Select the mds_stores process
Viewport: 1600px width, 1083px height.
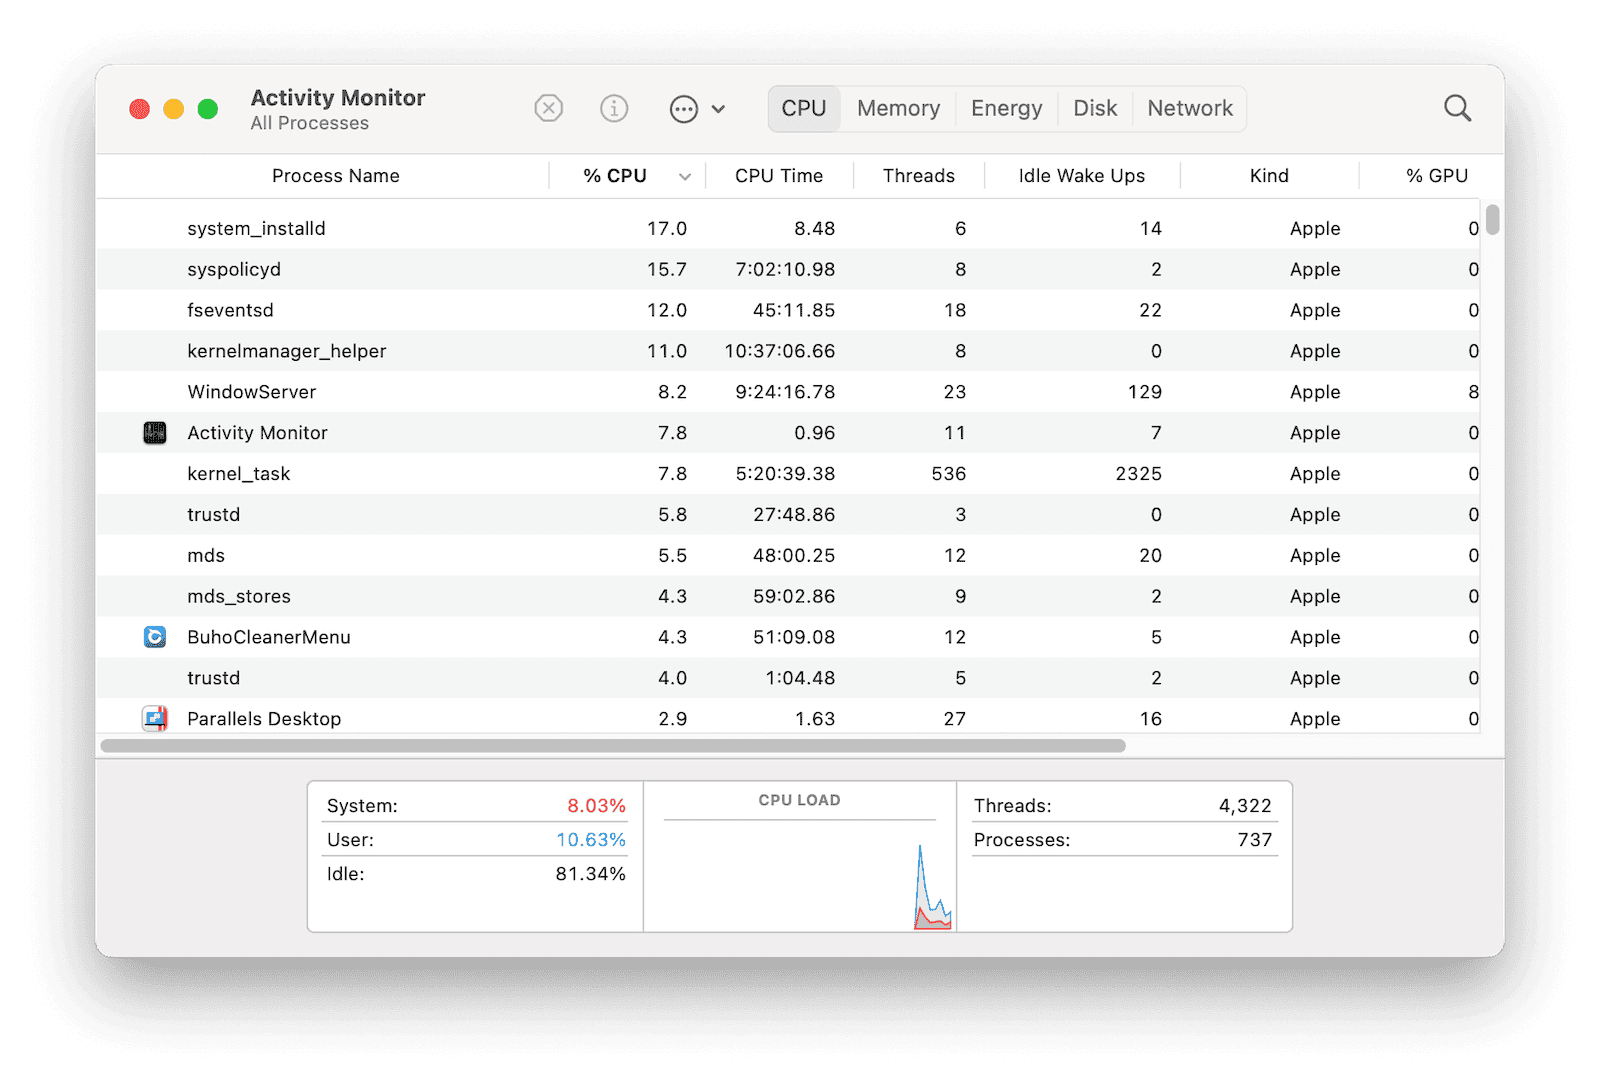[x=788, y=597]
